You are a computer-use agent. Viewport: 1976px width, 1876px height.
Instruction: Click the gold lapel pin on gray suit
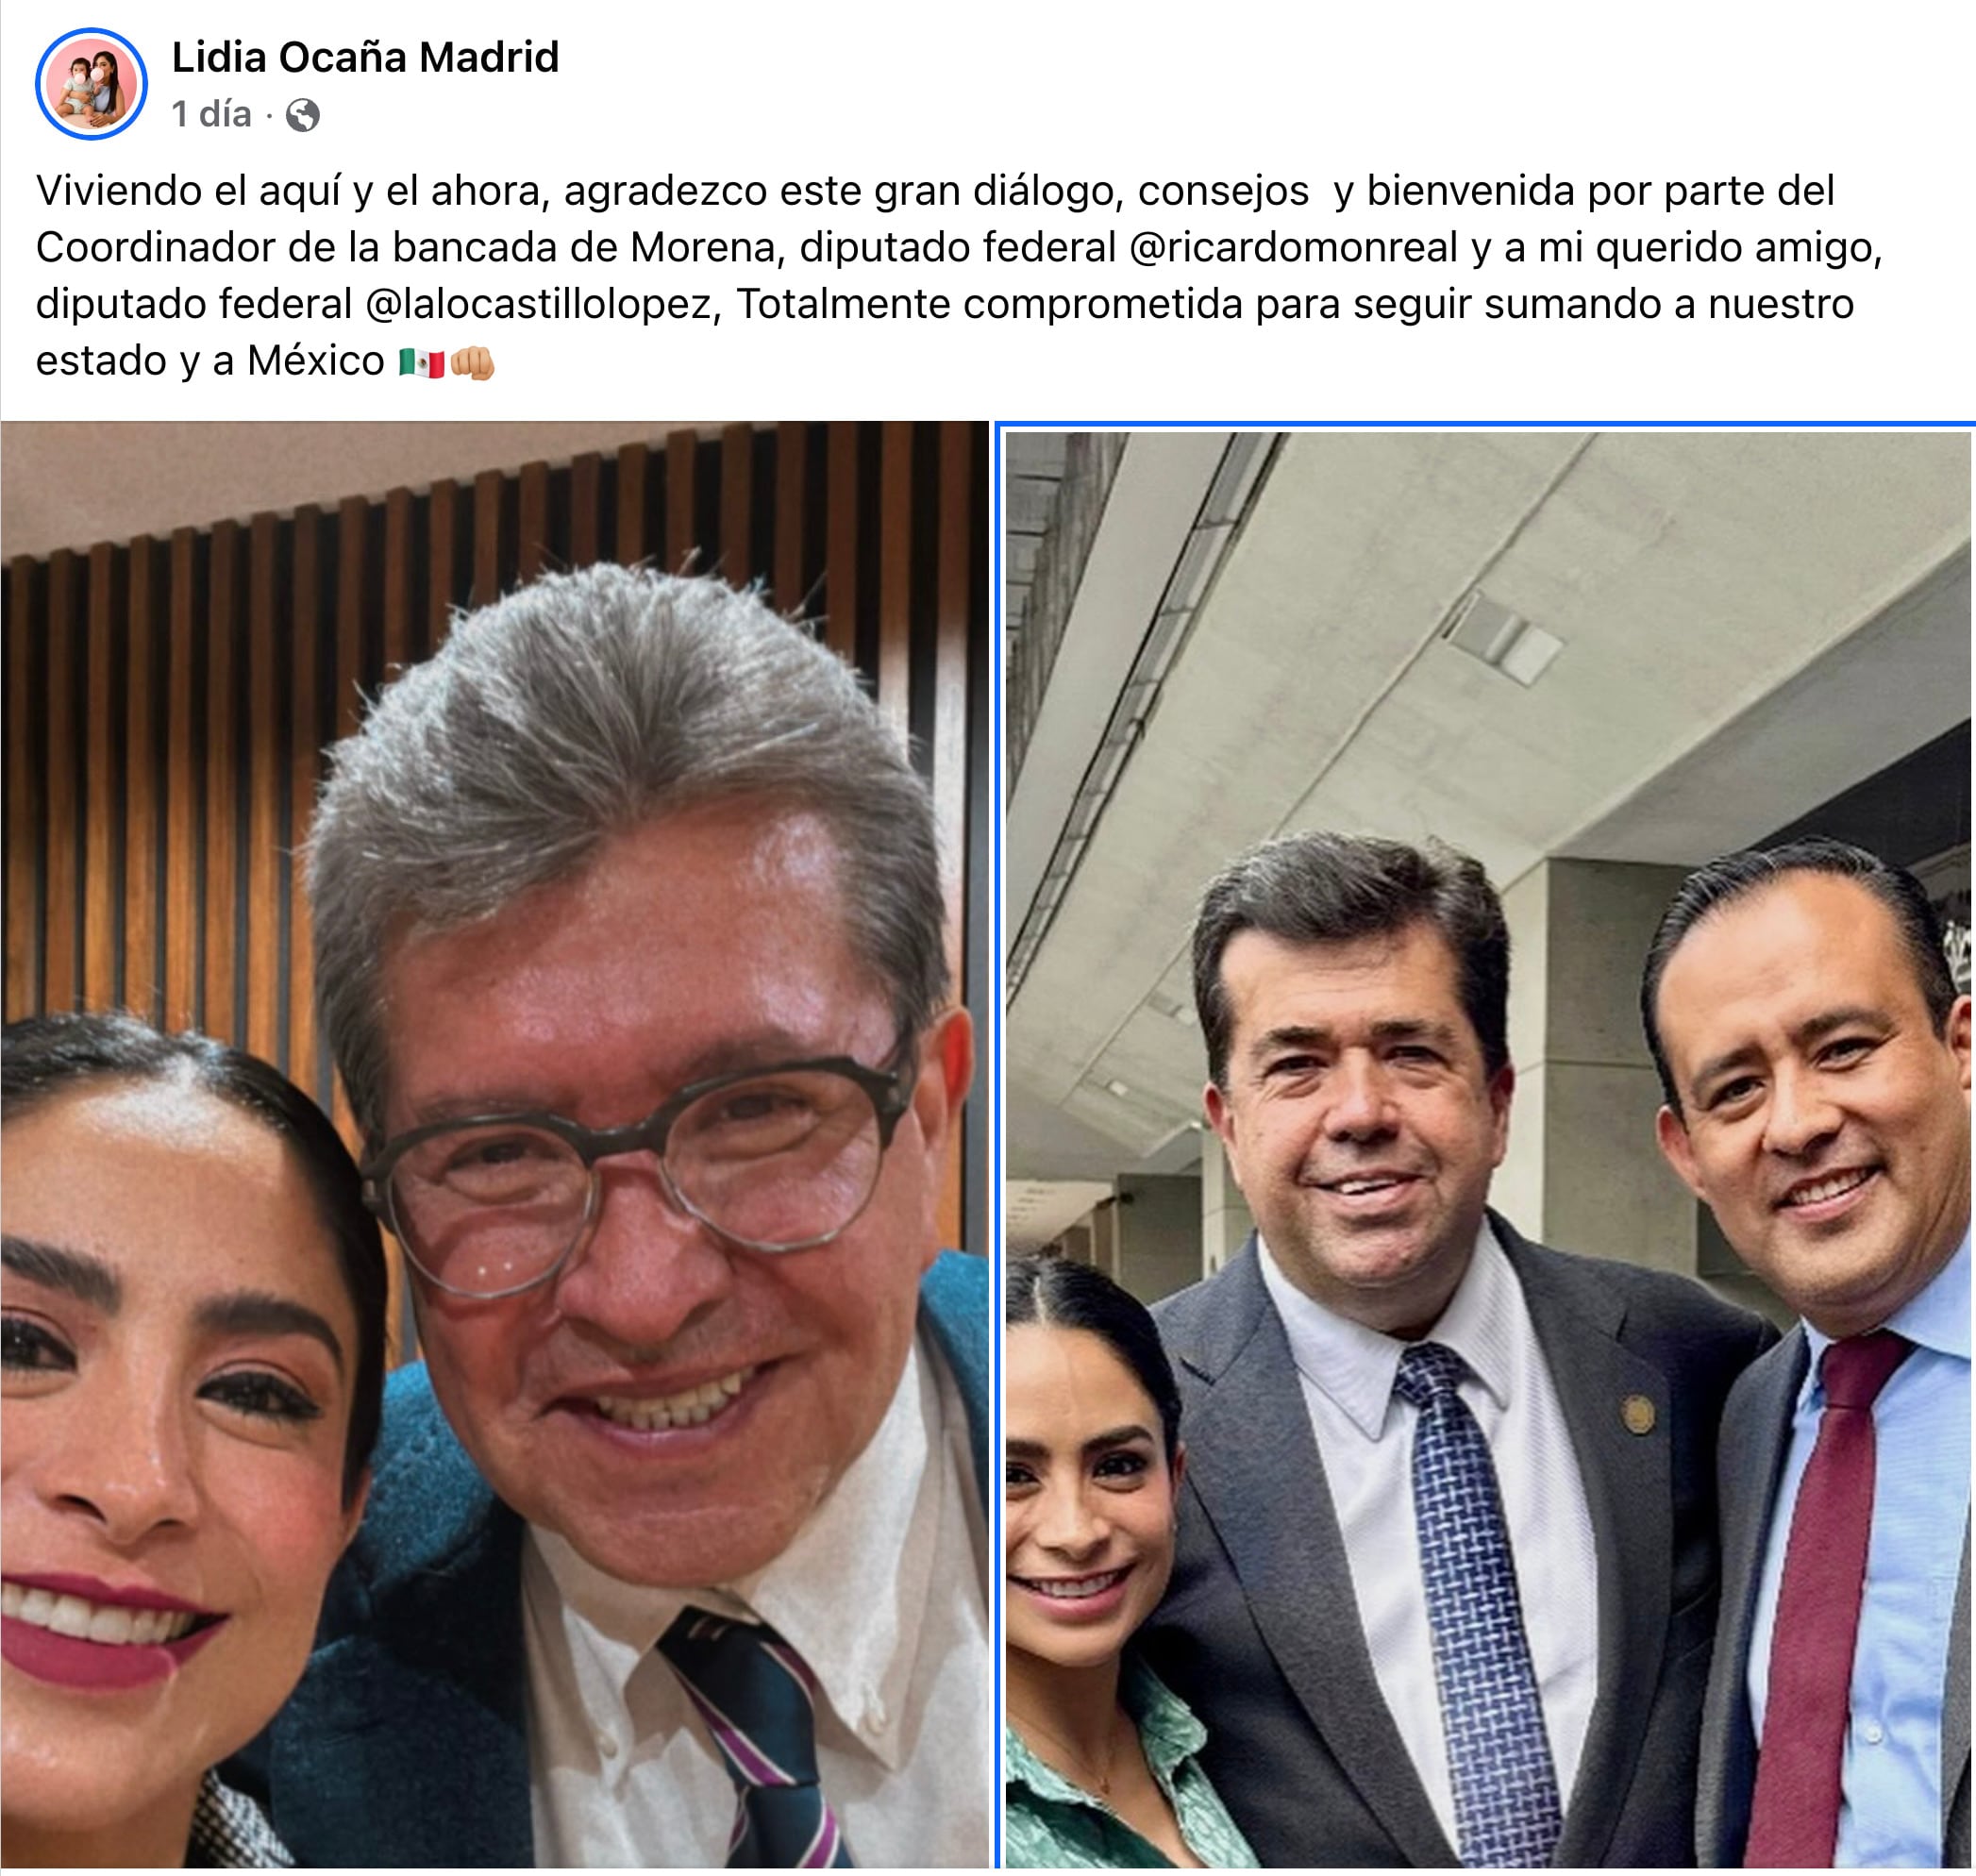[1637, 1413]
